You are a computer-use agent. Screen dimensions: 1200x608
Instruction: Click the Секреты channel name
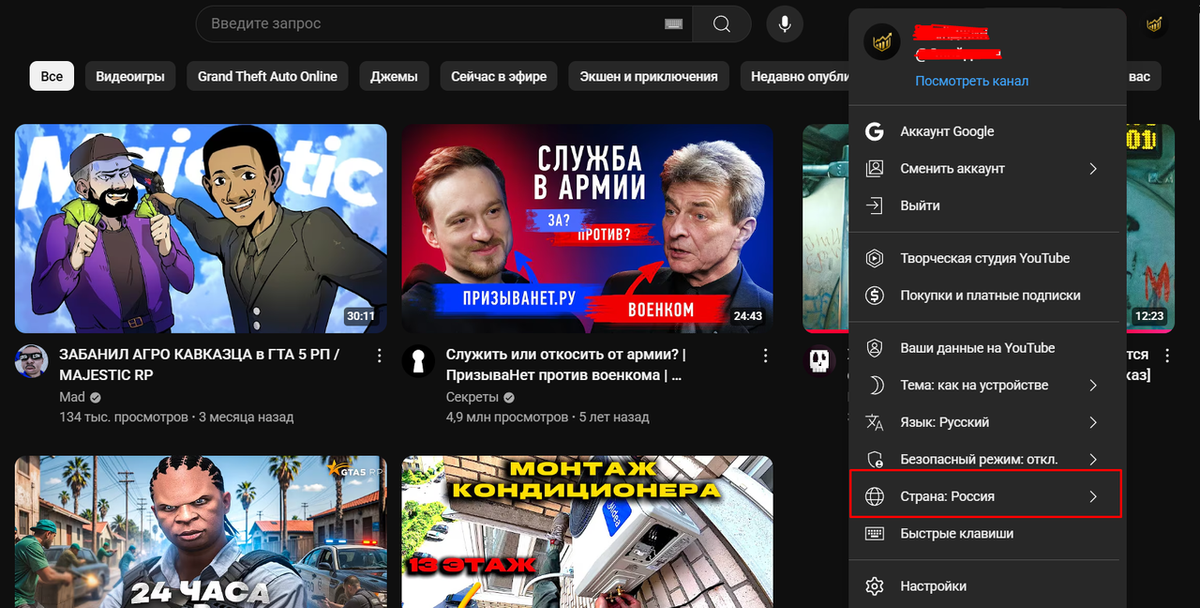point(472,397)
